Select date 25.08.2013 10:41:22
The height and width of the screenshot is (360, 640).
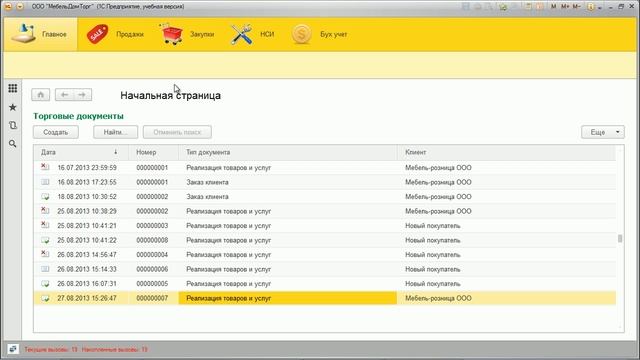(87, 240)
